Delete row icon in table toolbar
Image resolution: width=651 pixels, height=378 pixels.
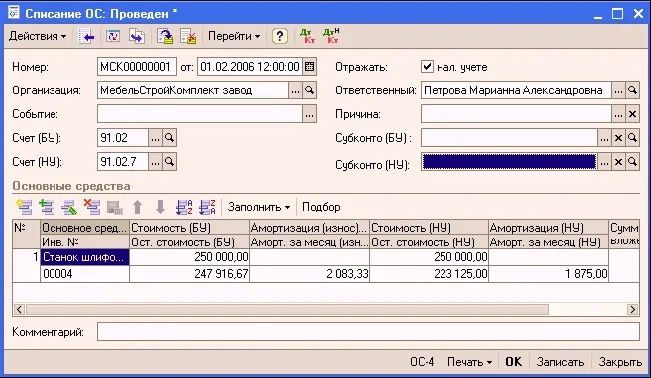coord(91,207)
